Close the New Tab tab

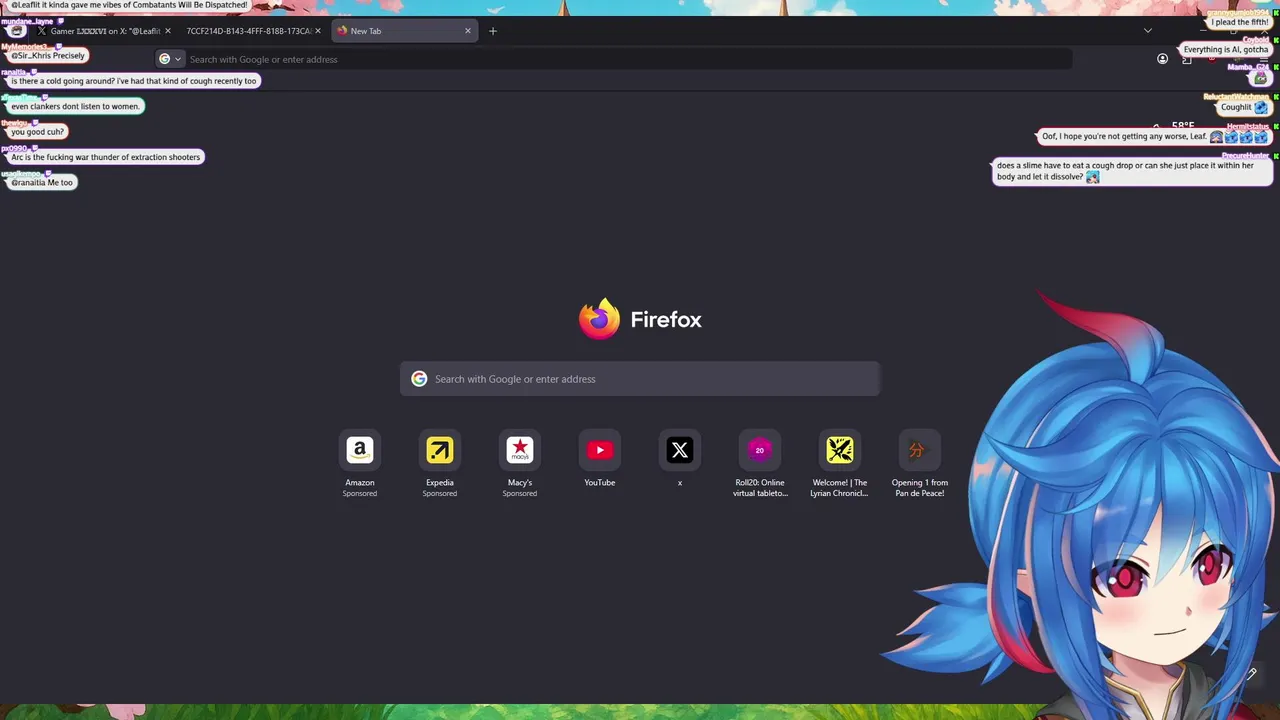(467, 31)
